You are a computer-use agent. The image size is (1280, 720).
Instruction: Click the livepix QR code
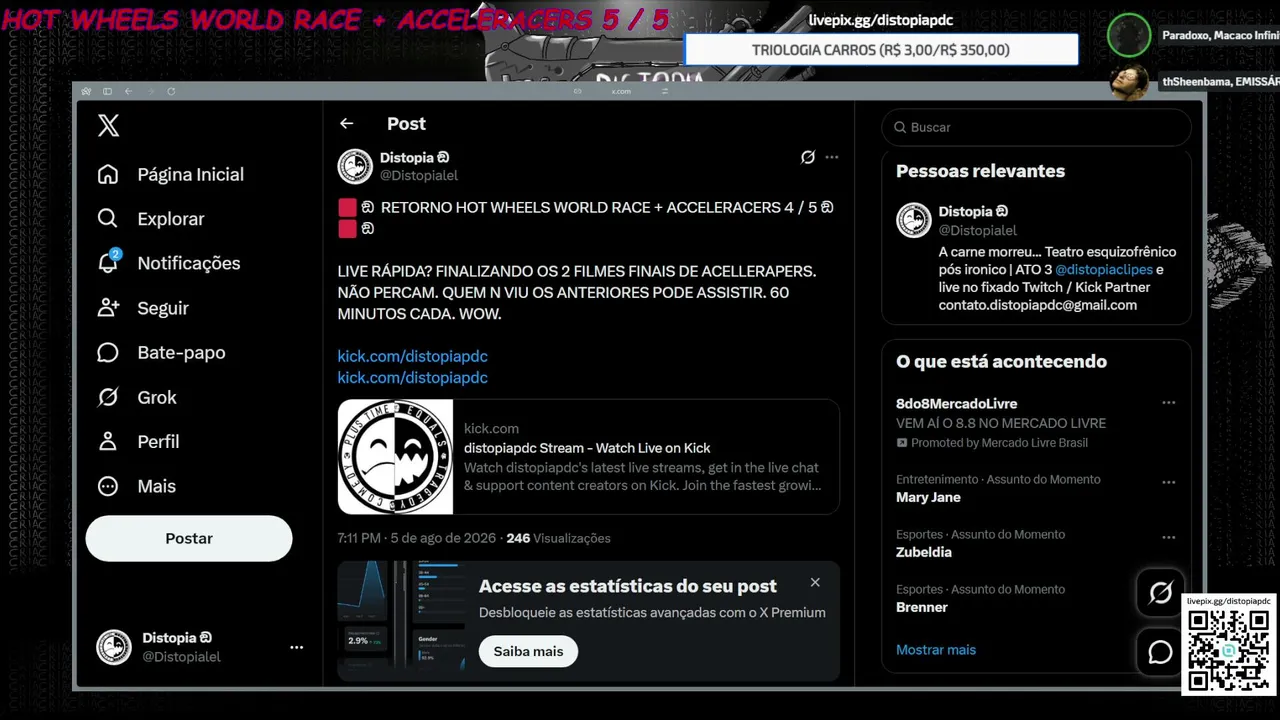coord(1229,650)
